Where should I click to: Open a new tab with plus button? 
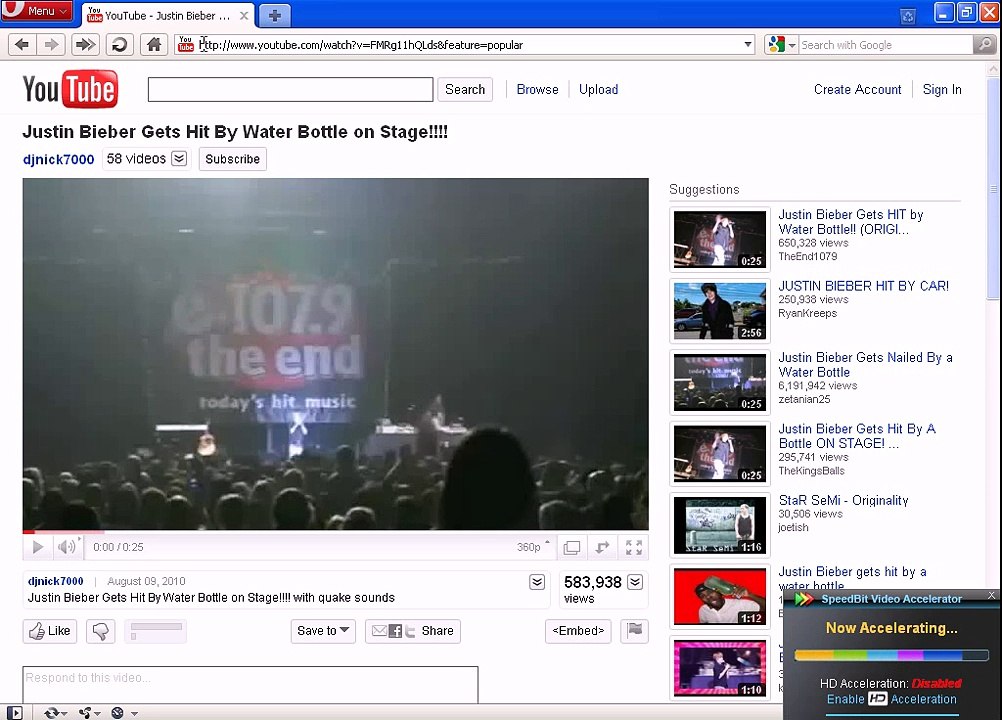coord(275,15)
